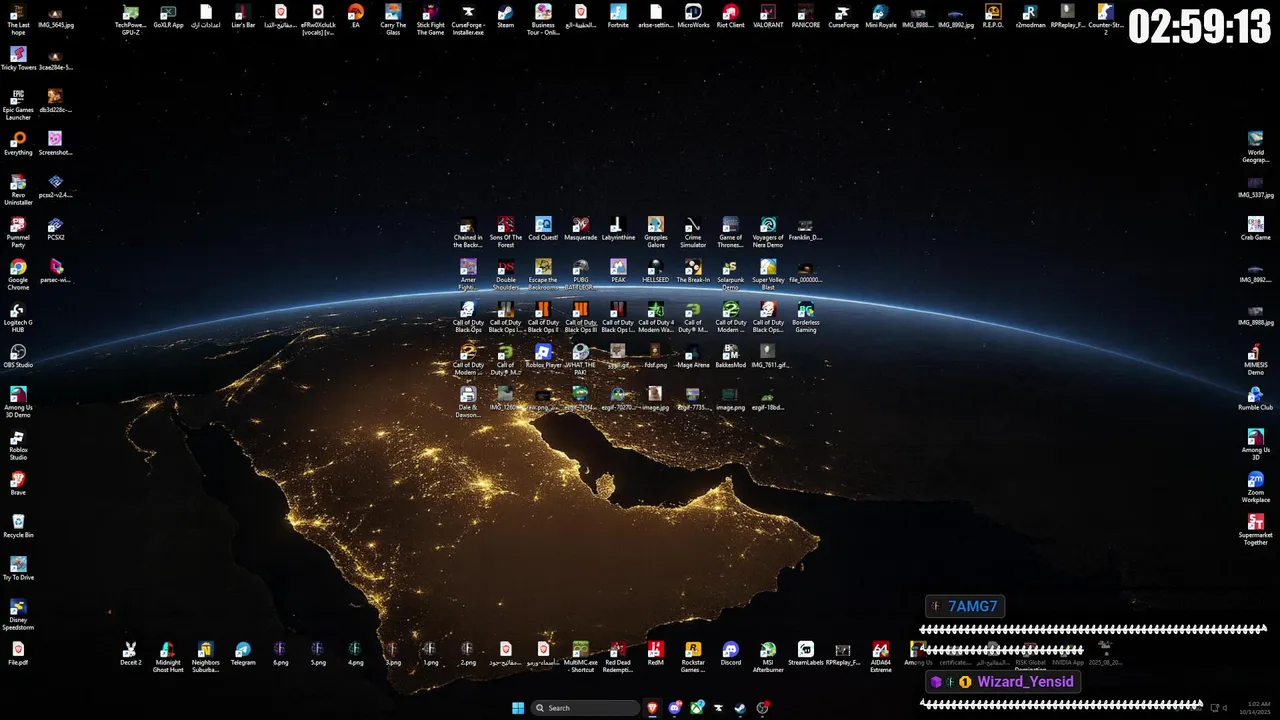Open the Steam desktop shortcut

point(506,16)
